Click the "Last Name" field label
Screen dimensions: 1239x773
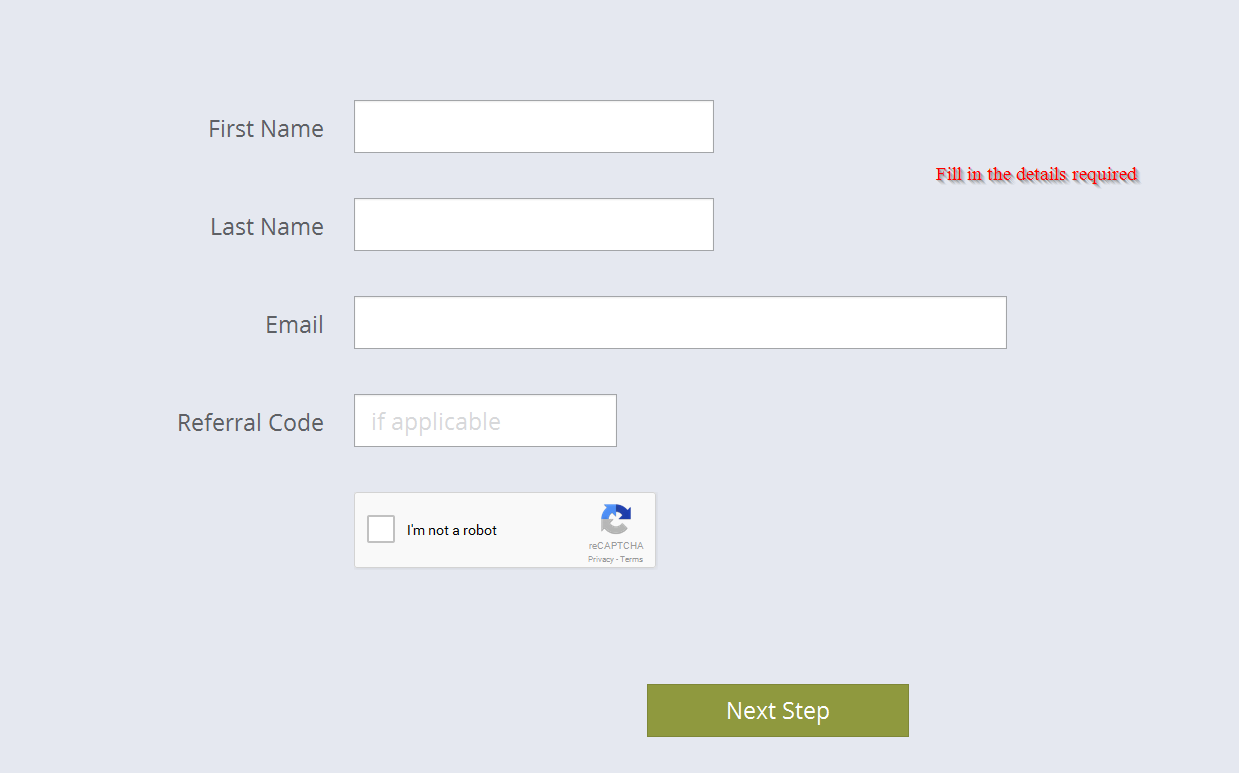click(x=267, y=227)
